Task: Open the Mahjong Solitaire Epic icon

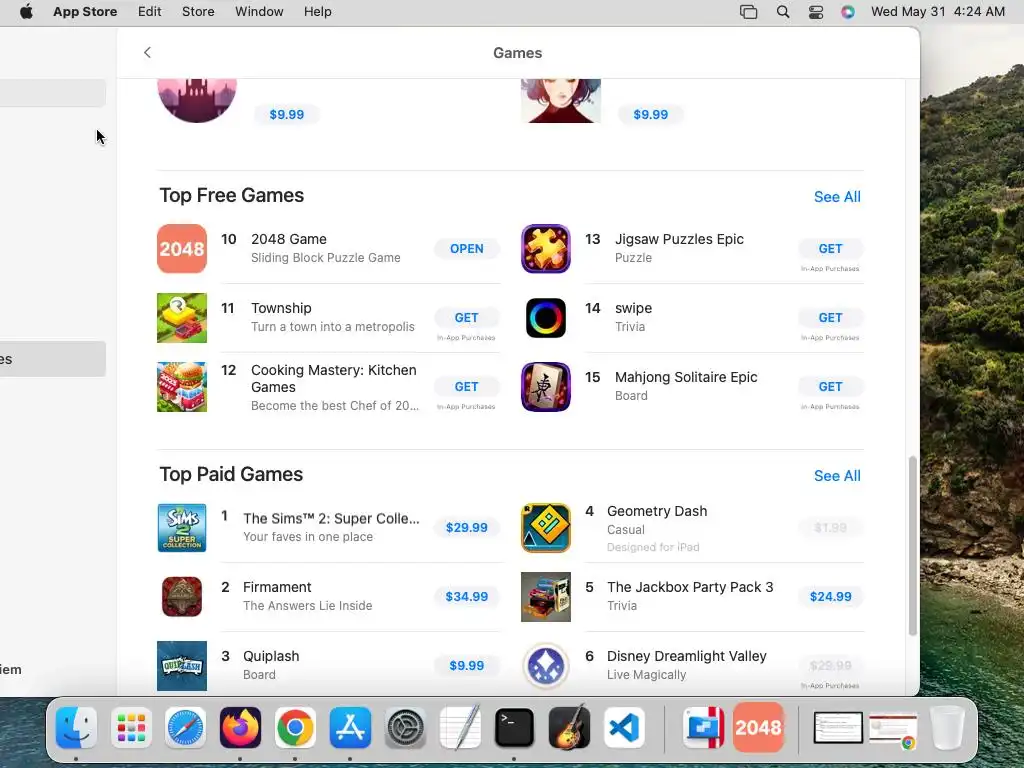Action: (x=545, y=387)
